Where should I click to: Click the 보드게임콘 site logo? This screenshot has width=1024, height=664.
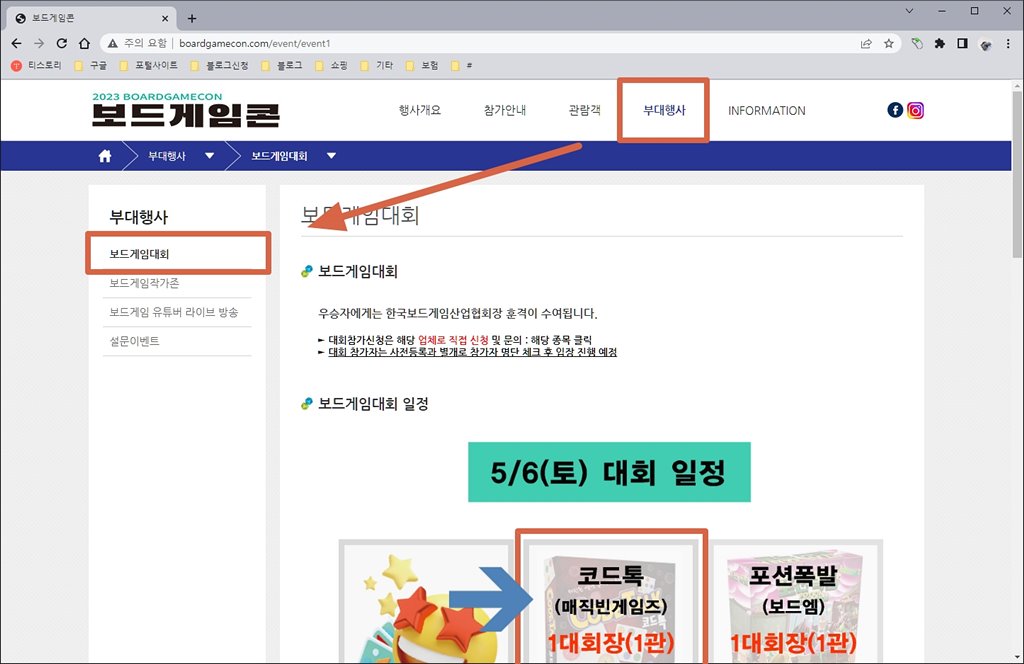pyautogui.click(x=185, y=110)
